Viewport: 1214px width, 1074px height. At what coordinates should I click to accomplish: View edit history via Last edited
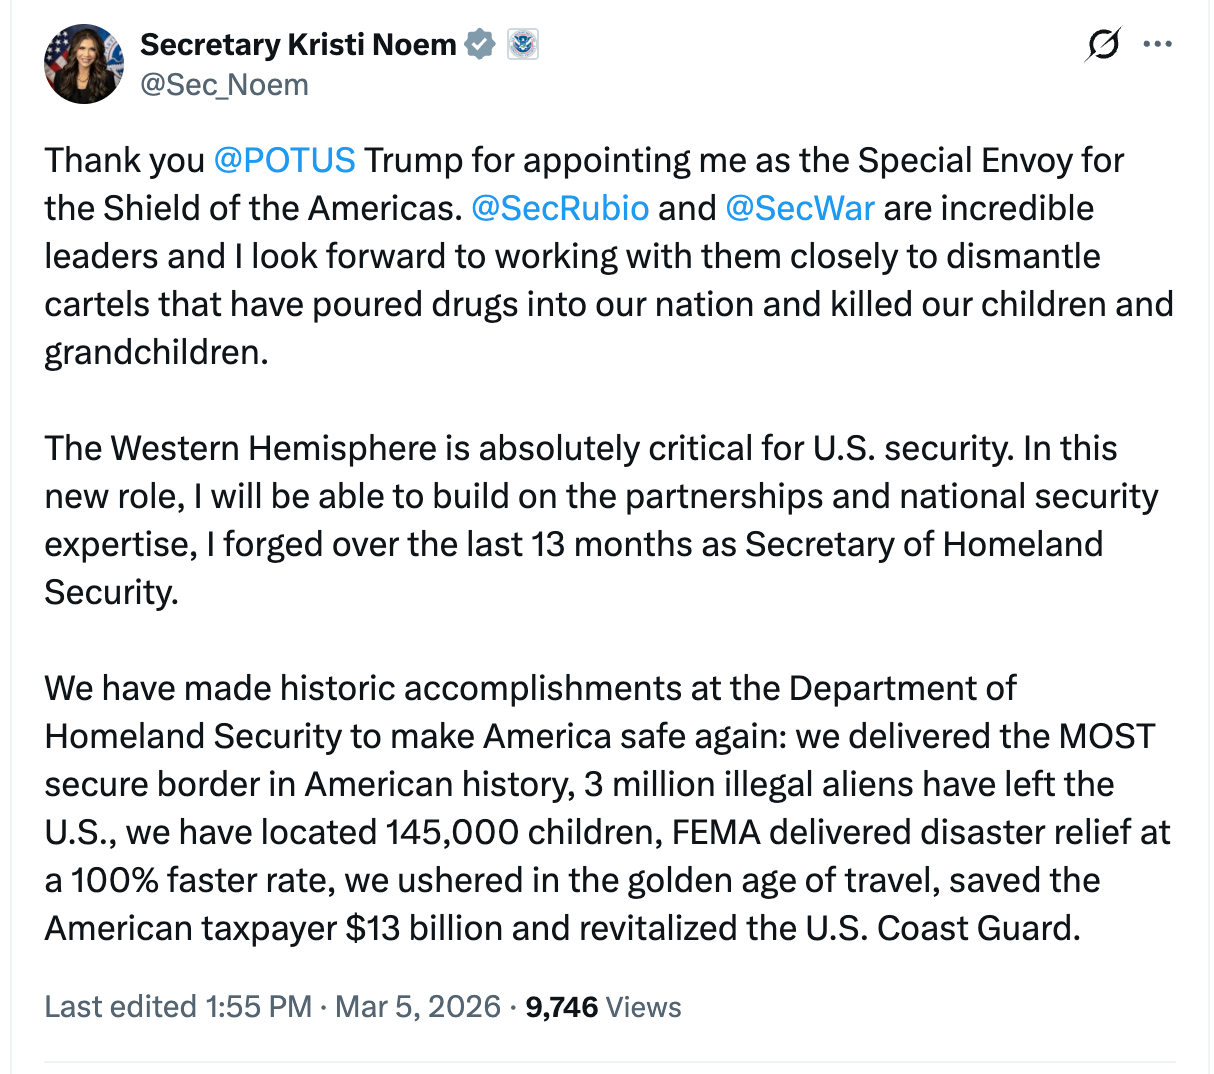120,1007
